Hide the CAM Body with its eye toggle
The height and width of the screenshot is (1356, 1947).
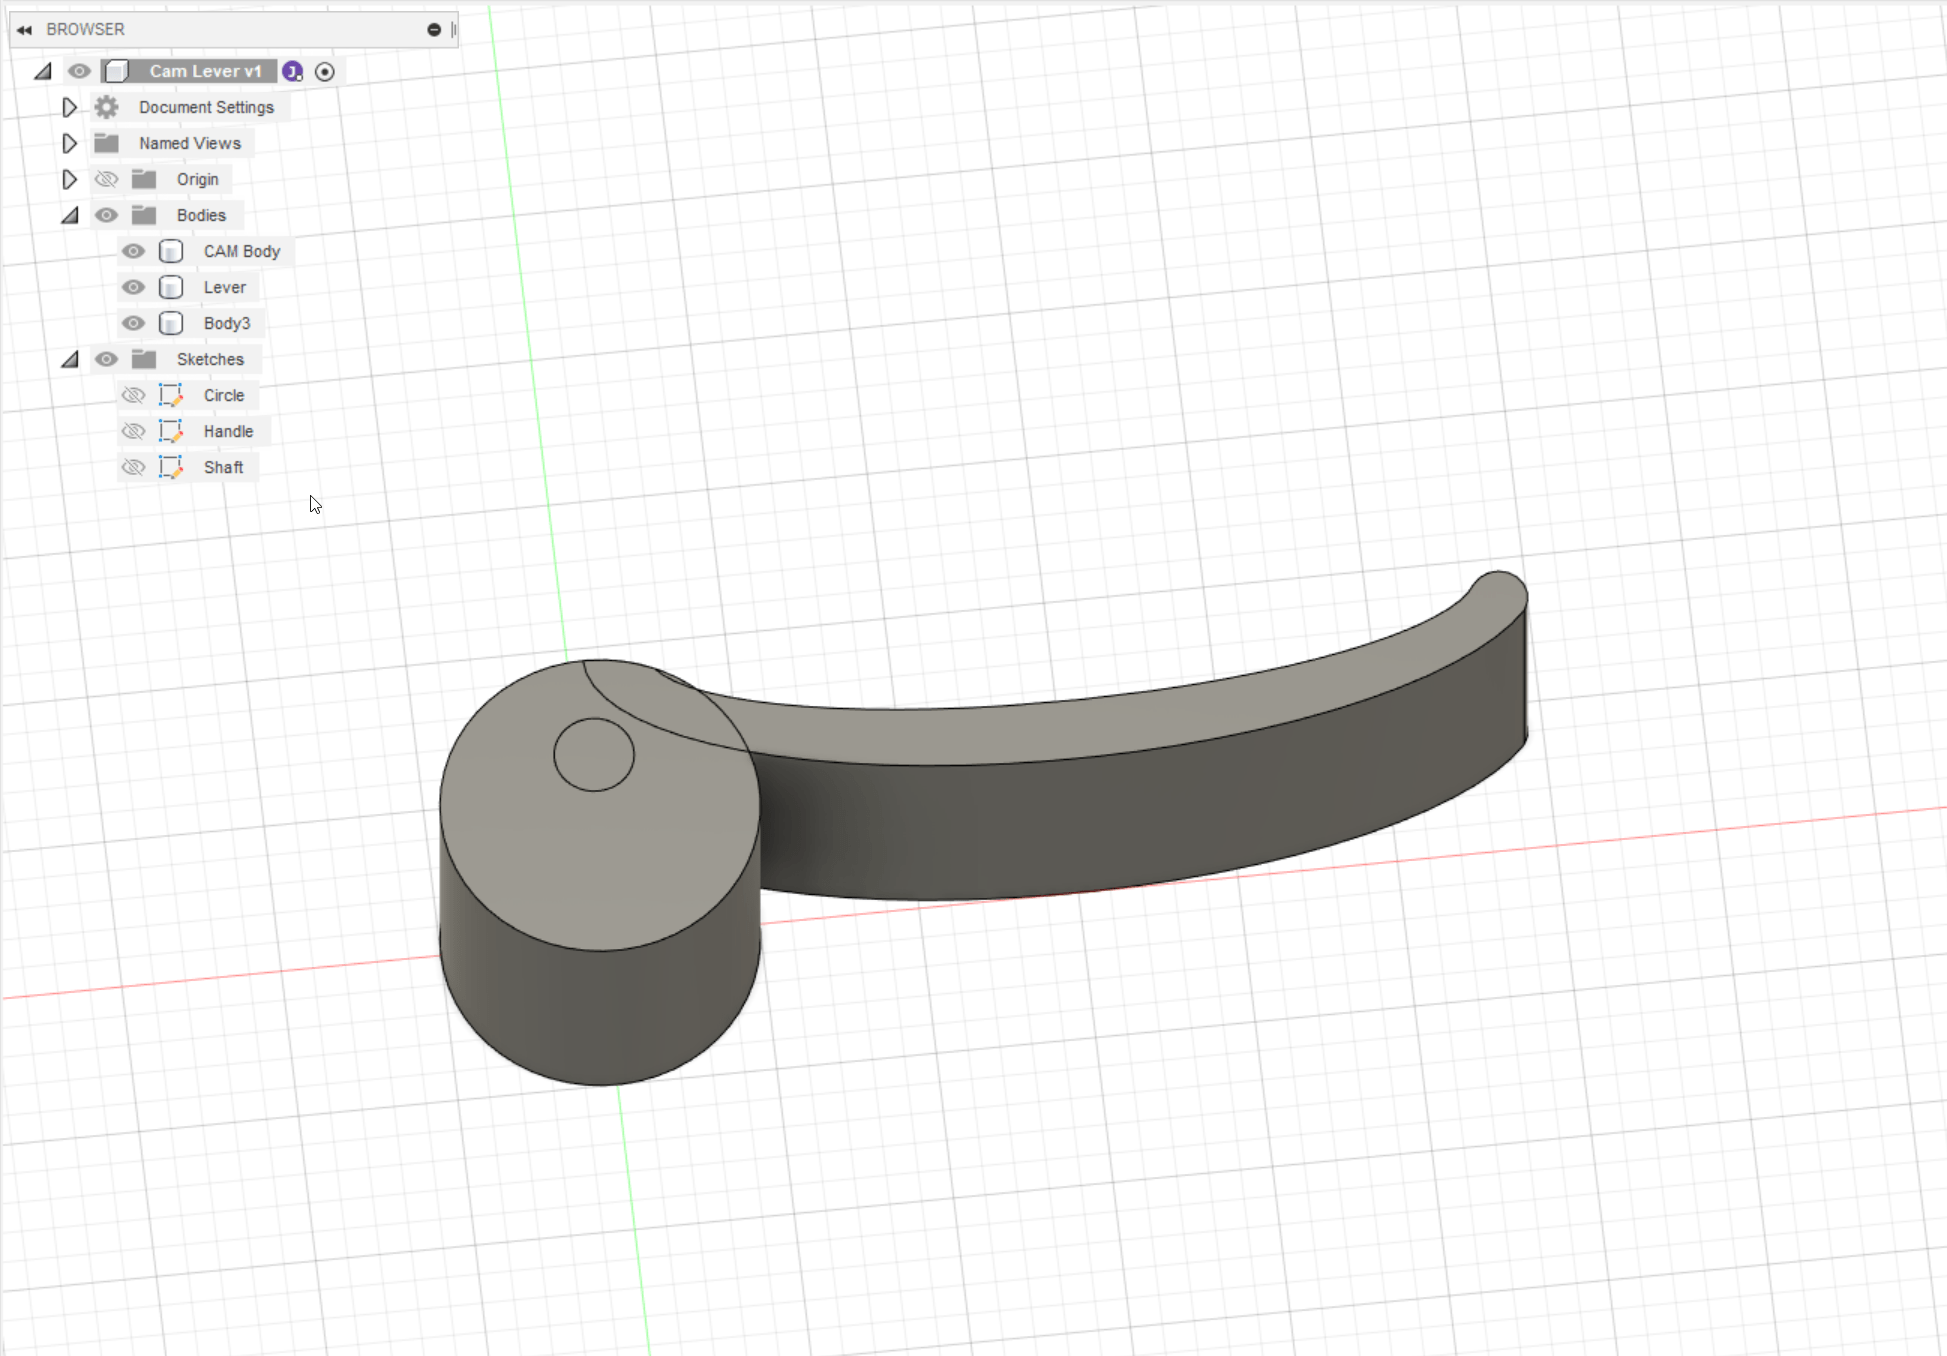click(133, 251)
